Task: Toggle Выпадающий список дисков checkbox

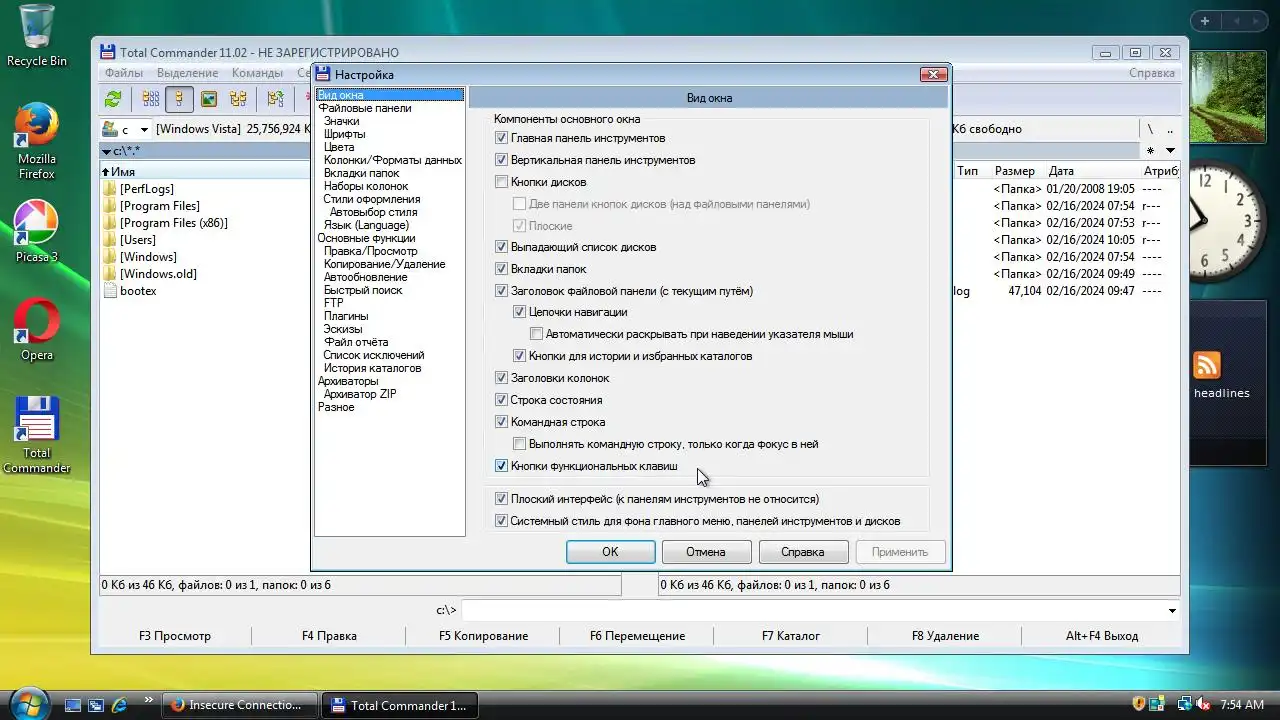Action: pos(502,247)
